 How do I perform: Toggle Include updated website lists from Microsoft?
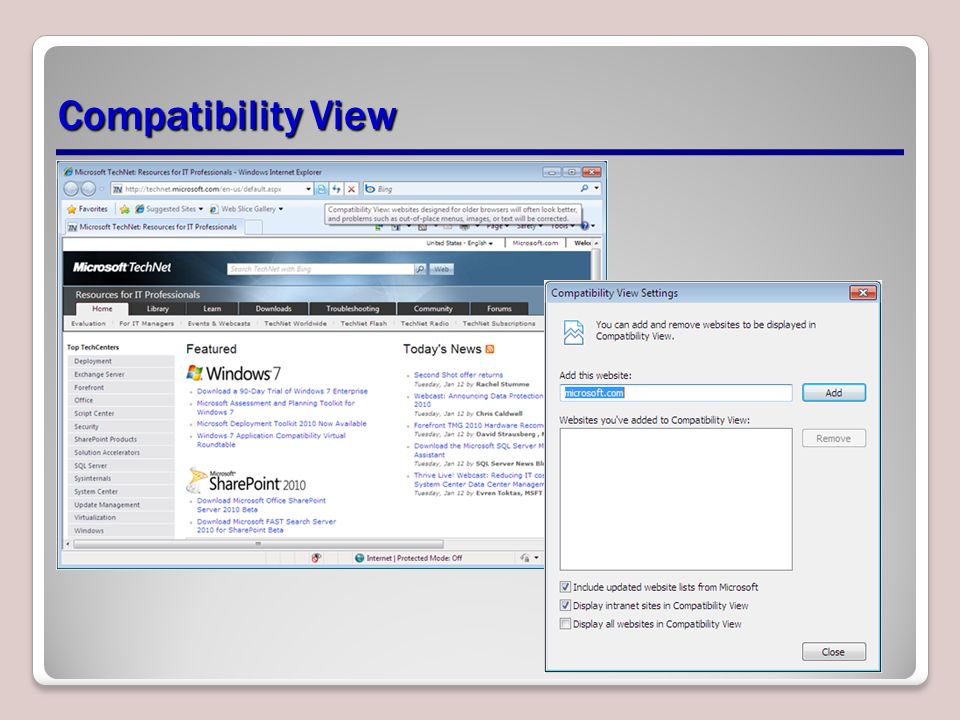coord(565,587)
